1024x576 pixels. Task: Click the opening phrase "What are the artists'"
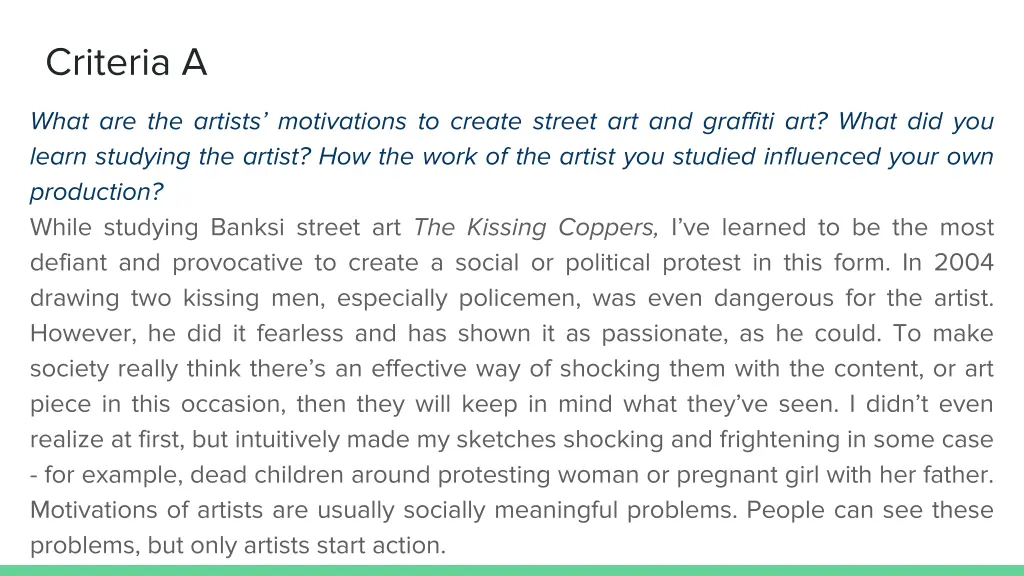tap(148, 122)
